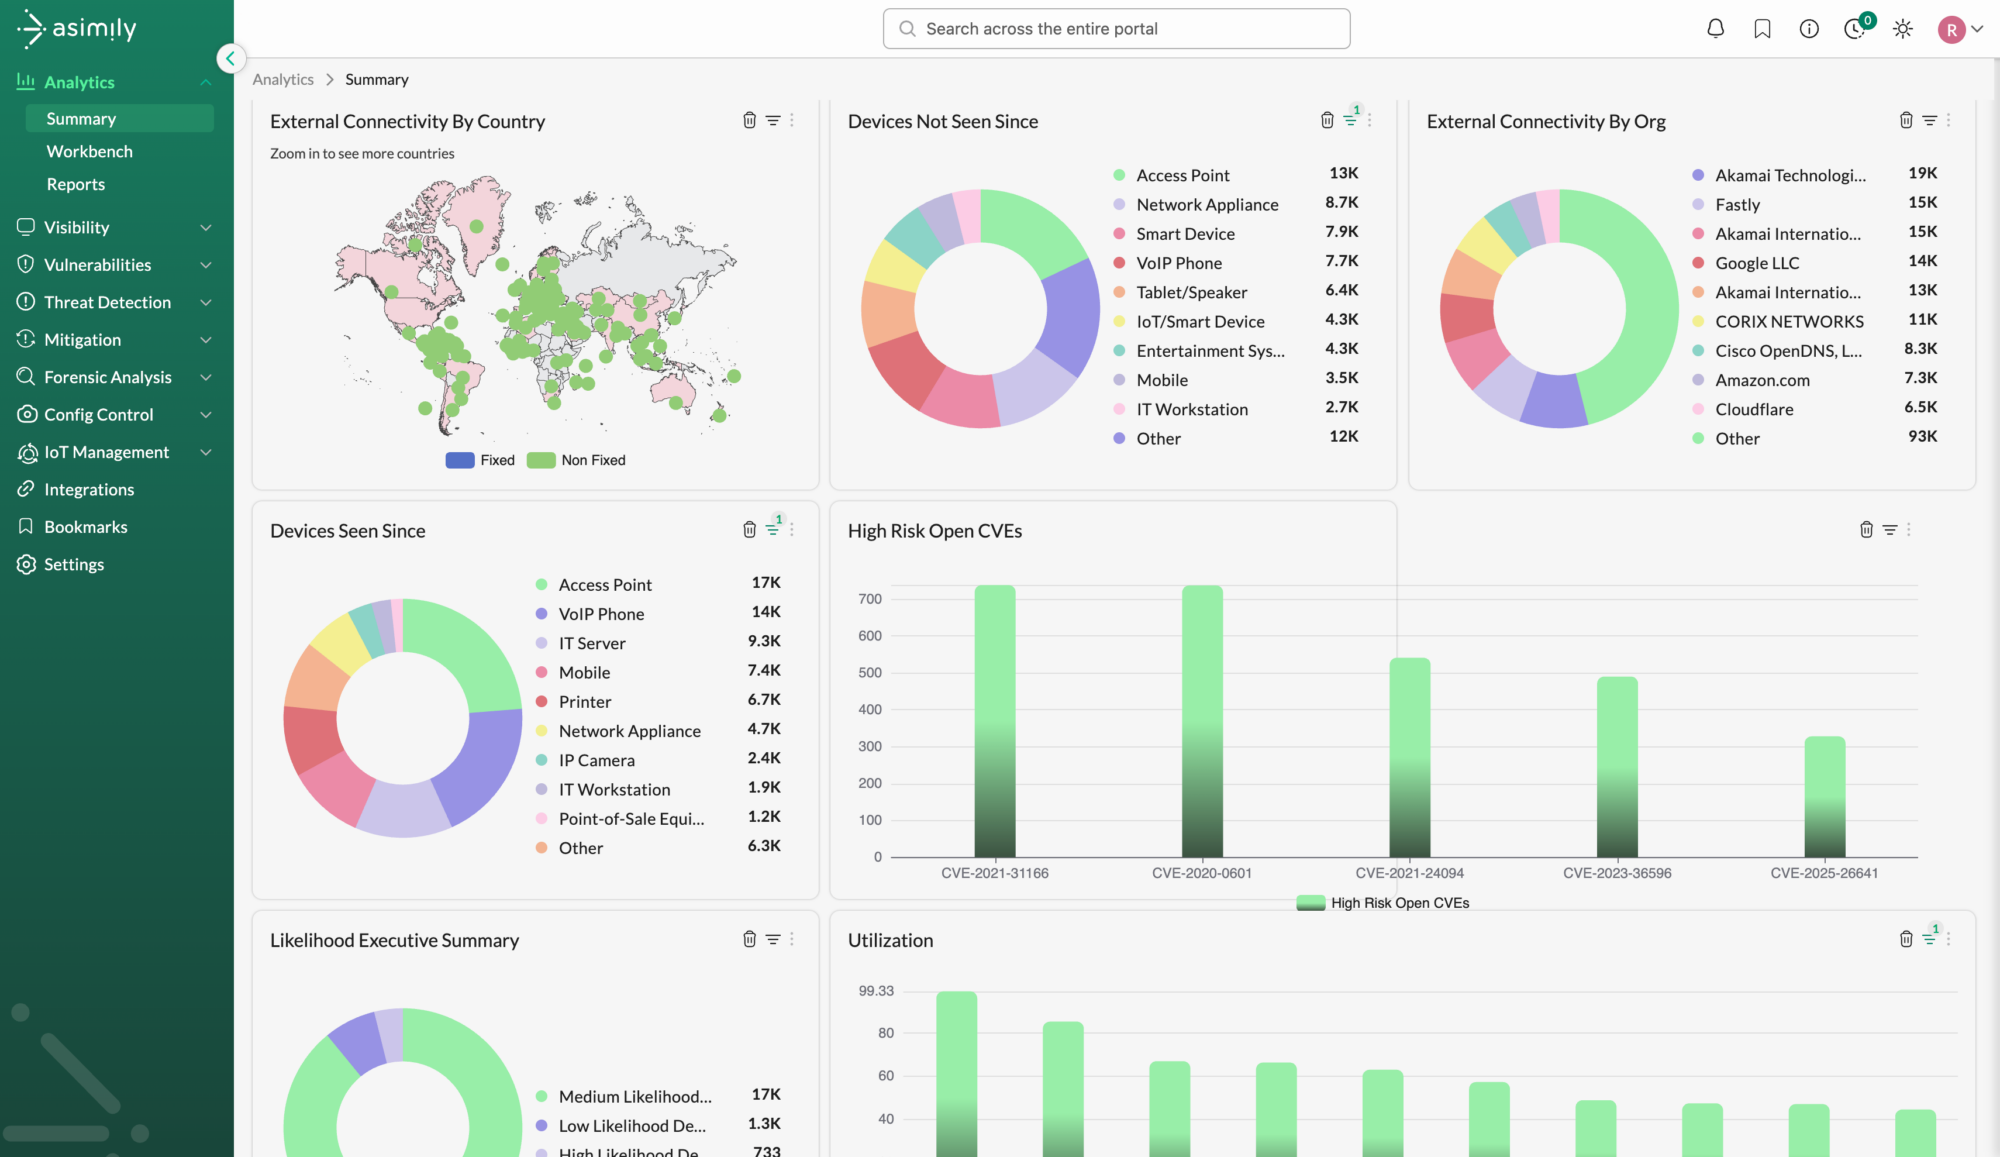
Task: Filter External Connectivity By Org widget
Action: point(1930,120)
